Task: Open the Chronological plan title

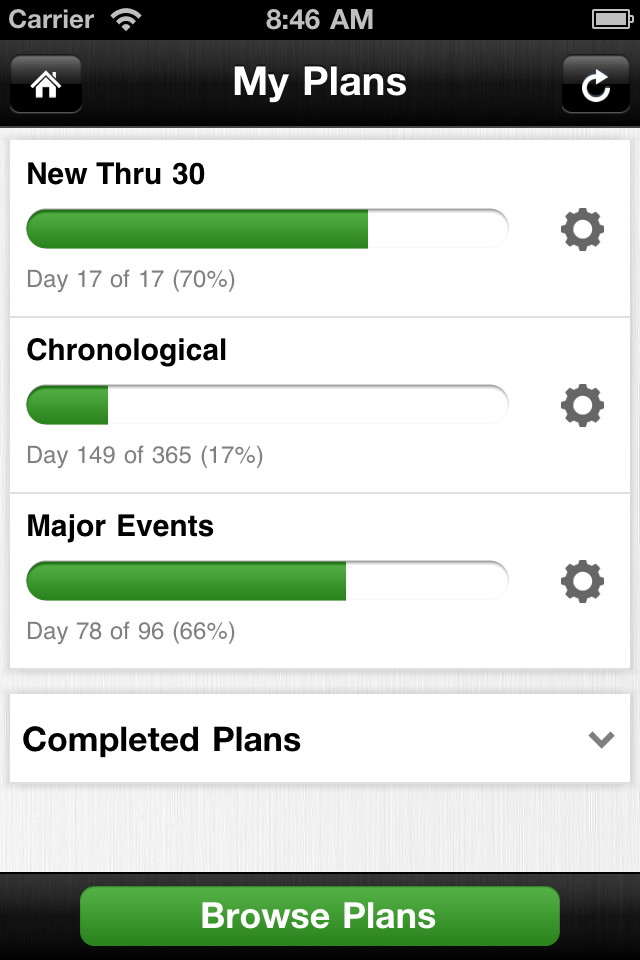Action: point(127,351)
